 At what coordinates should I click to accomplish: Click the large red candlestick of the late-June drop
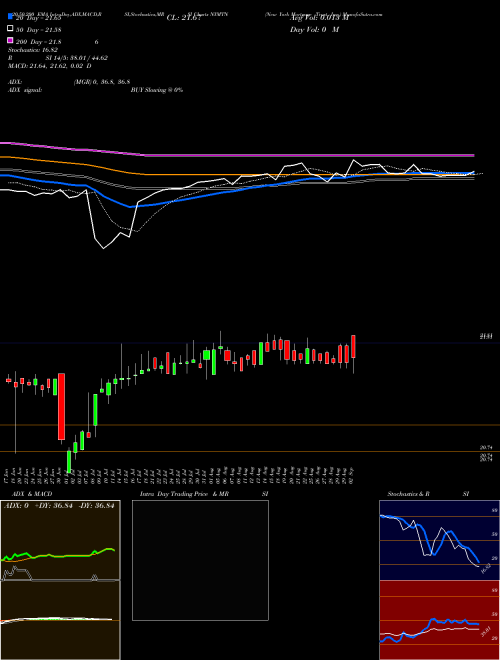point(61,406)
